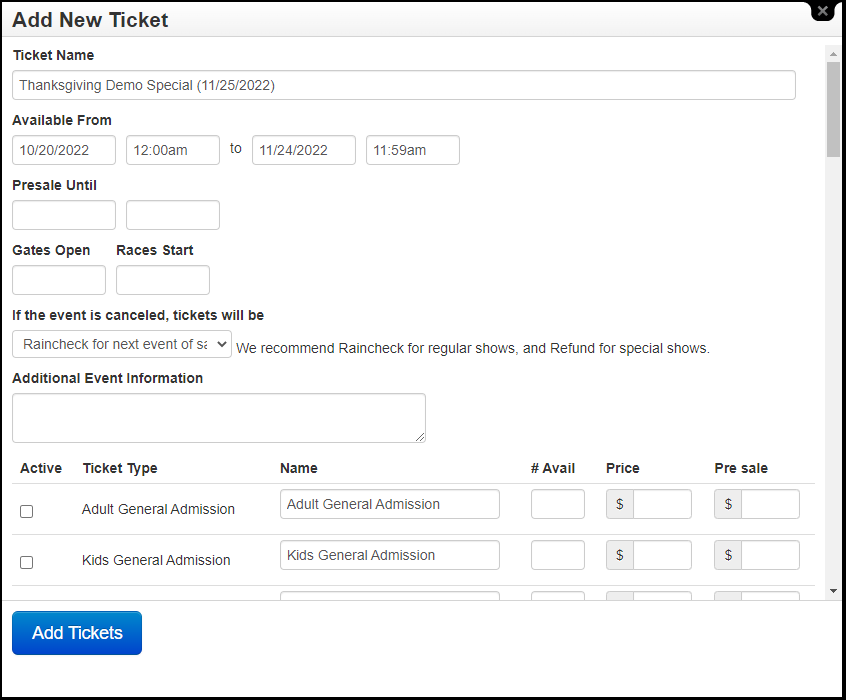Click the 11/24/2022 end date field

(303, 150)
